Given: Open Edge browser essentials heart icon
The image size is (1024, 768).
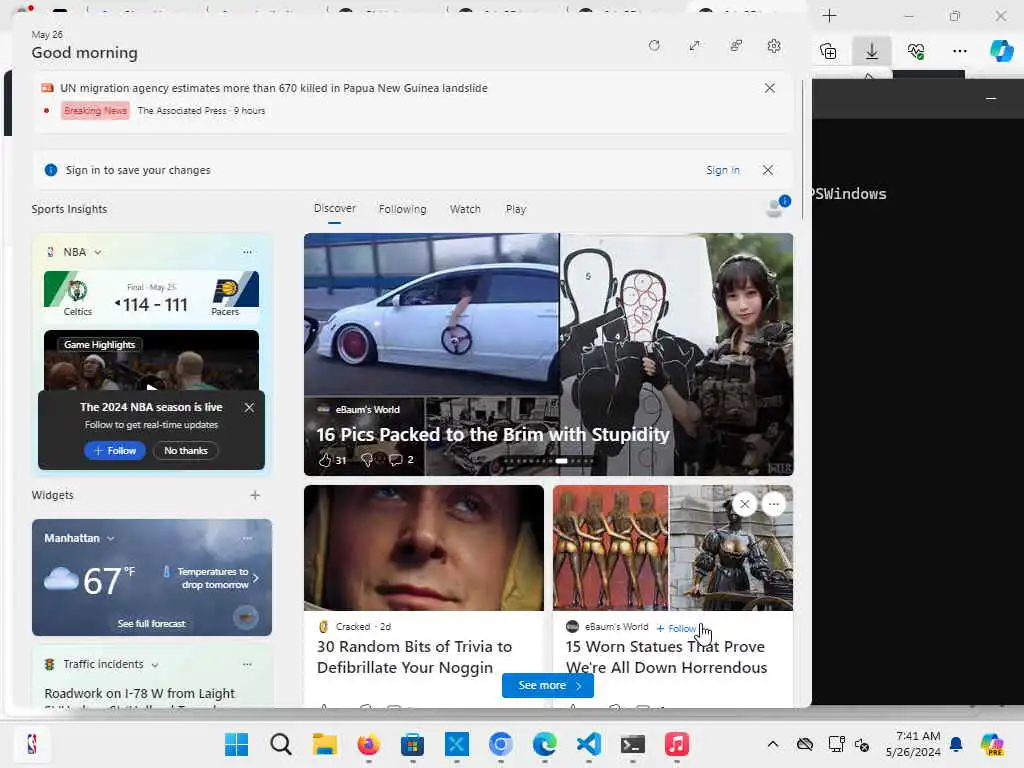Looking at the screenshot, I should [x=916, y=51].
